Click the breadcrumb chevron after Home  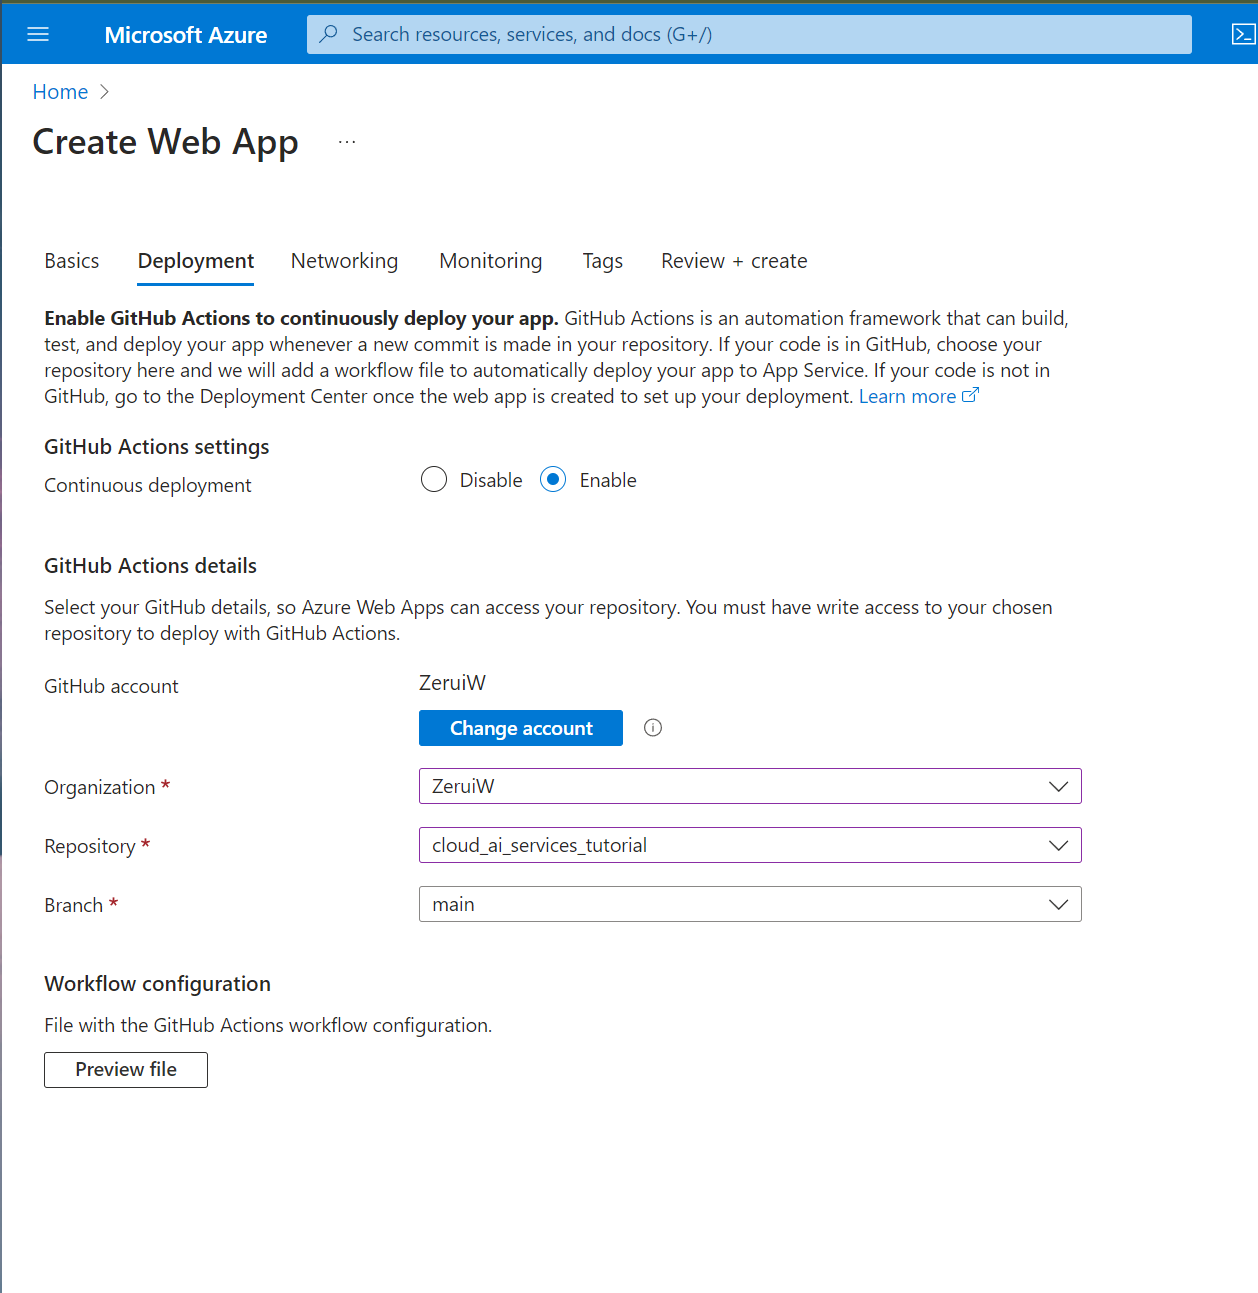tap(104, 92)
